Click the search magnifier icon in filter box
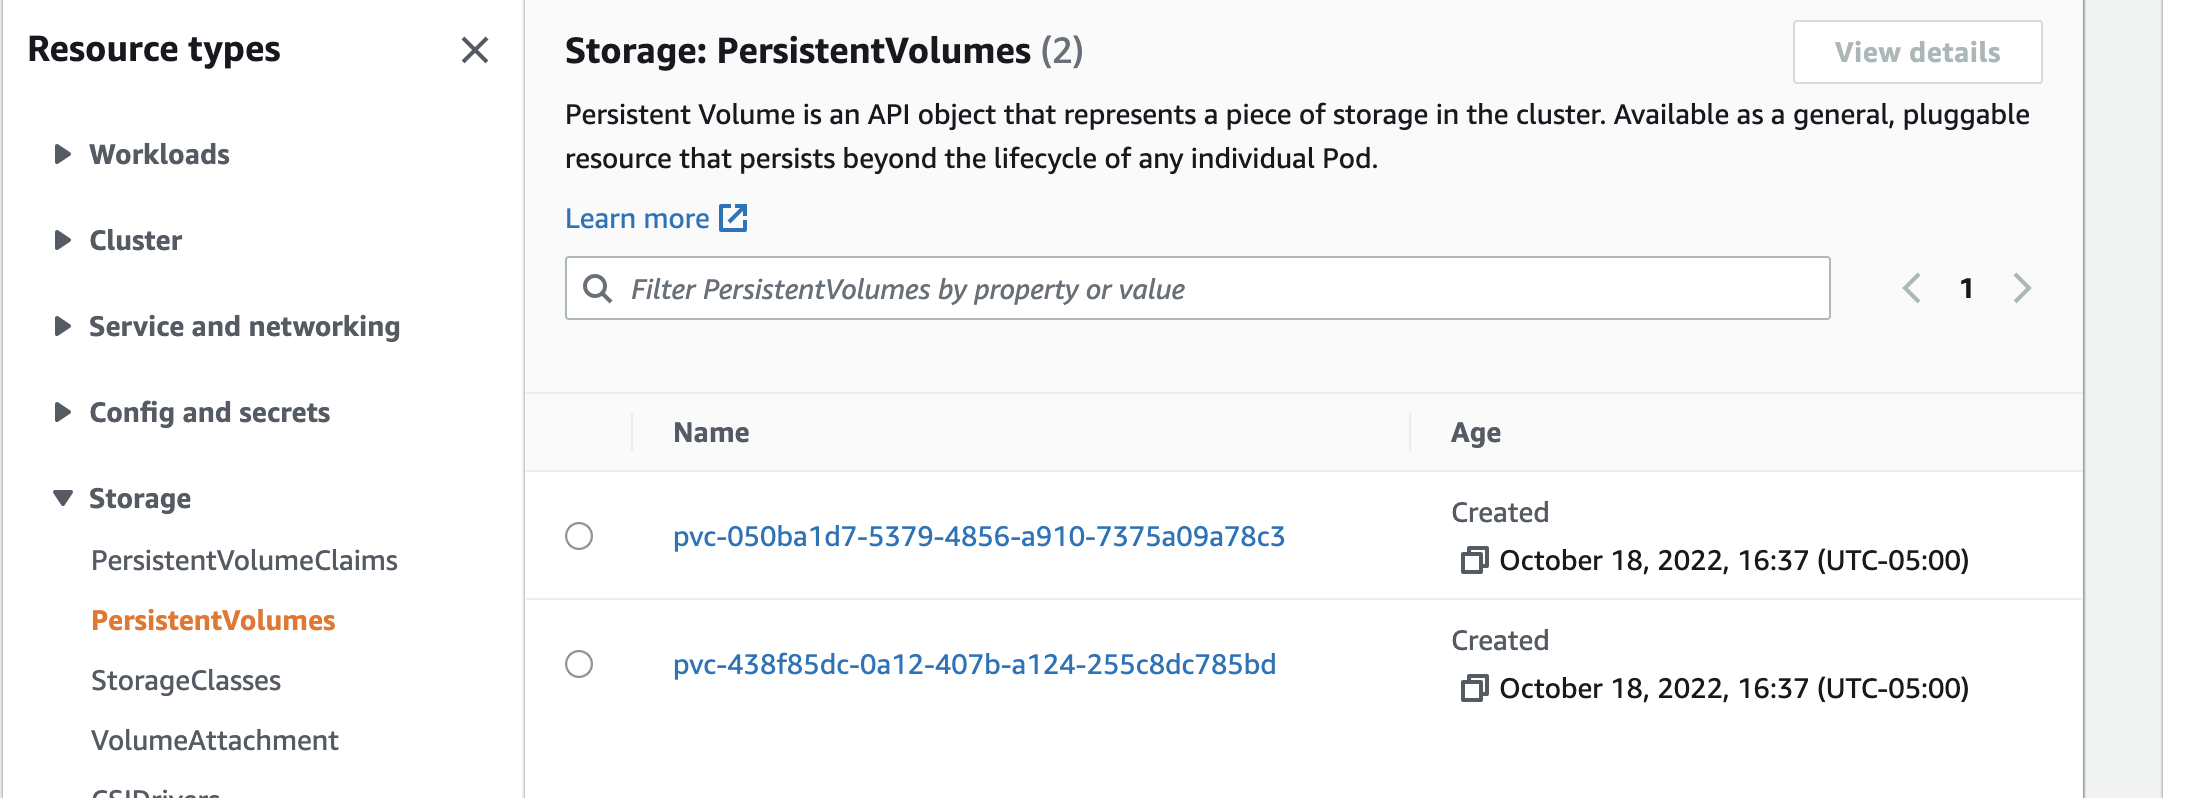Image resolution: width=2188 pixels, height=798 pixels. [598, 289]
